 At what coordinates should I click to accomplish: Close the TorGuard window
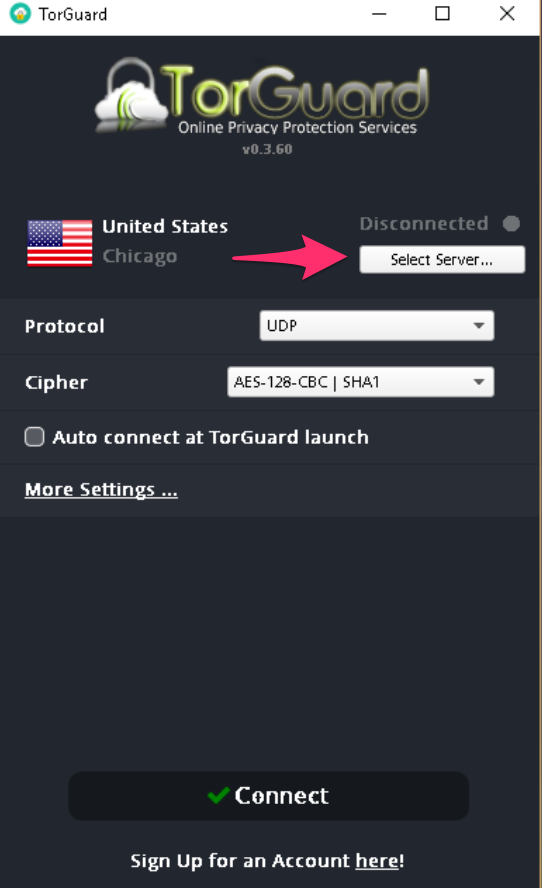tap(507, 14)
